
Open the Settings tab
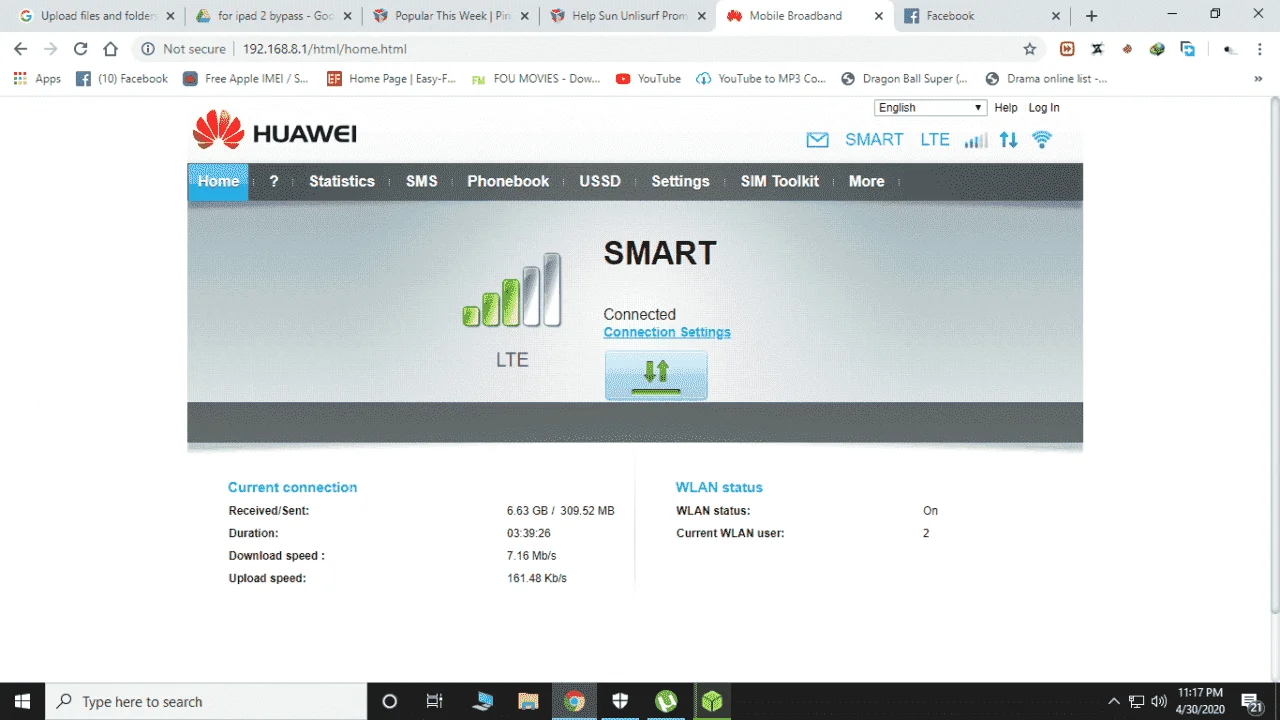680,181
